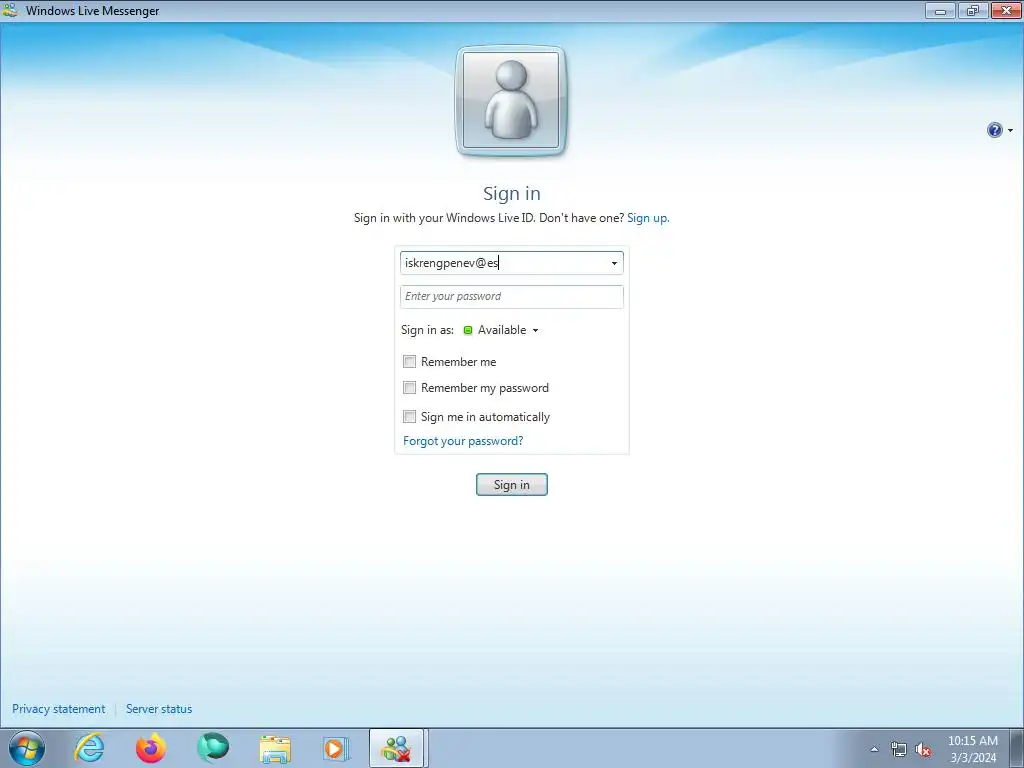Open the help menu dropdown arrow

pos(1010,131)
